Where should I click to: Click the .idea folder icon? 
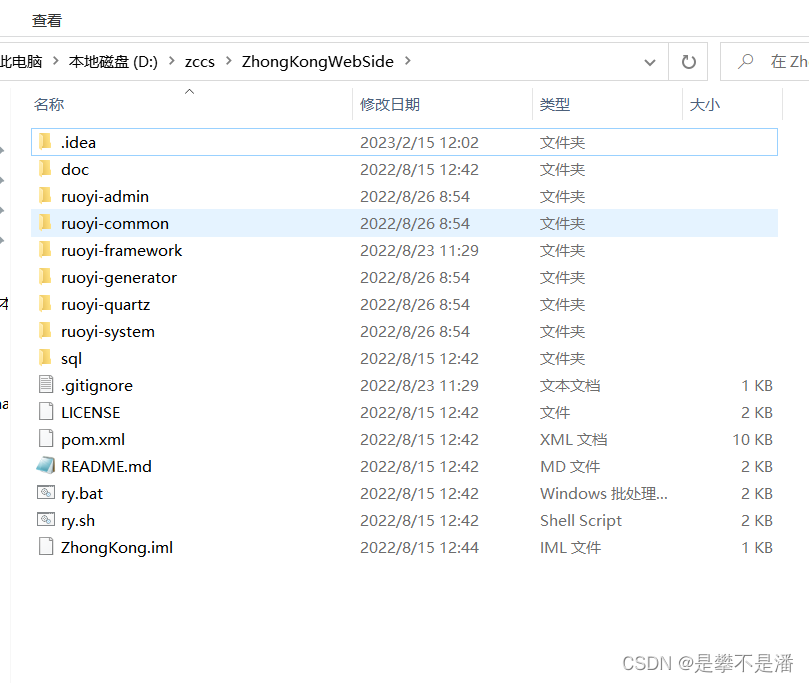tap(45, 141)
